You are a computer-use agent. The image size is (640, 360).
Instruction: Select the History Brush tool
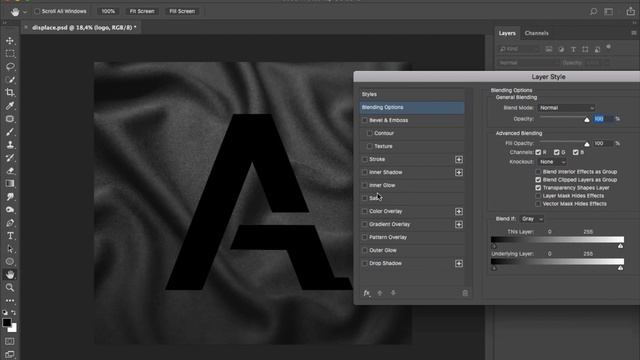(10, 158)
